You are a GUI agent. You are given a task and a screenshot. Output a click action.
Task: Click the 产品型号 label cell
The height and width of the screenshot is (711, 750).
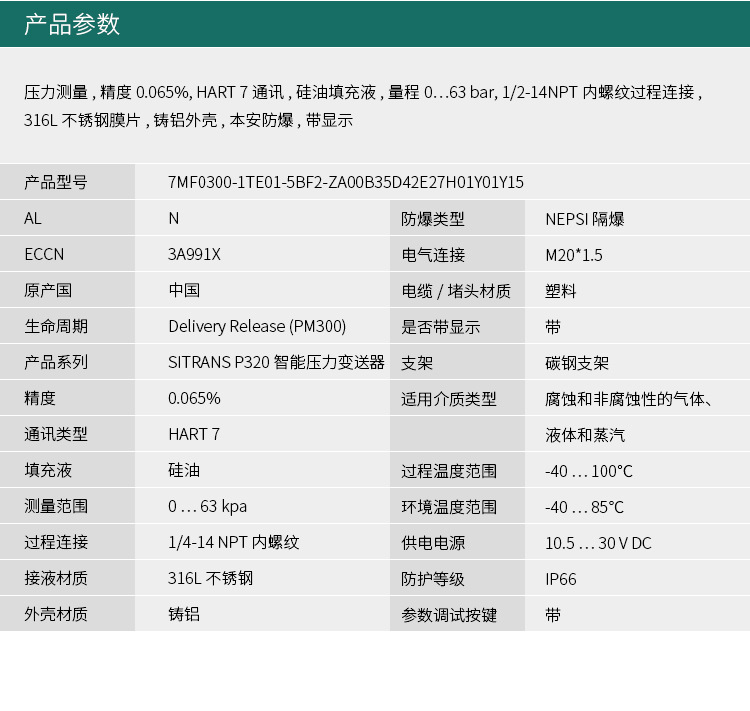(x=67, y=182)
